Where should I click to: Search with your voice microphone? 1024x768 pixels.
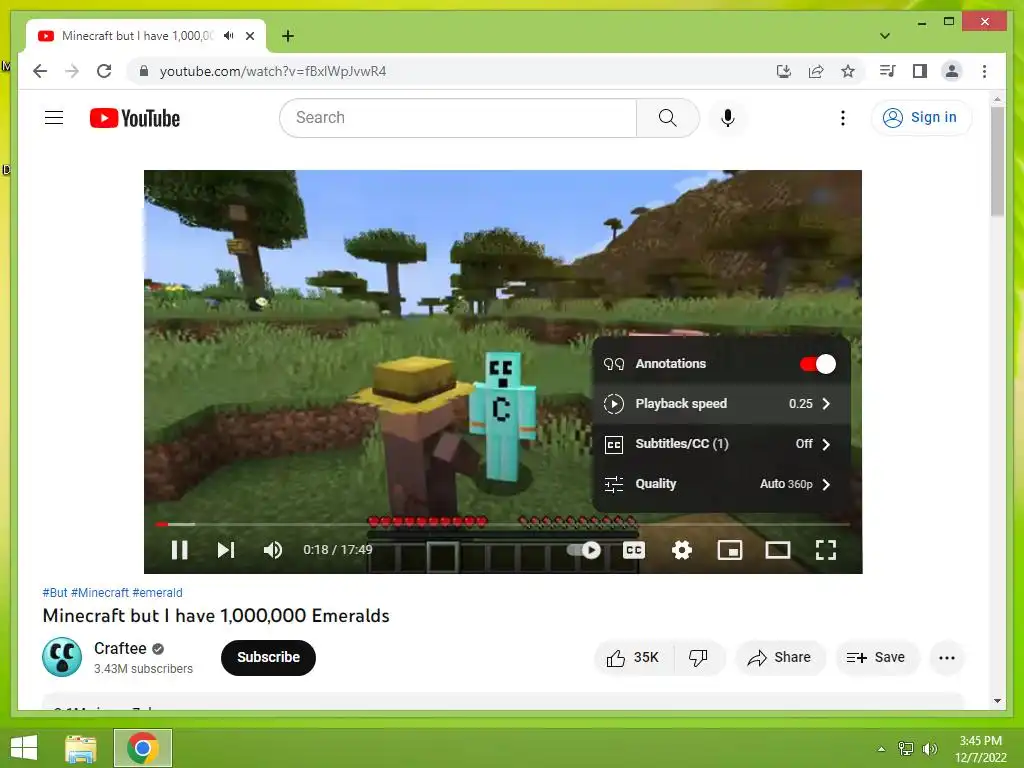pyautogui.click(x=728, y=118)
